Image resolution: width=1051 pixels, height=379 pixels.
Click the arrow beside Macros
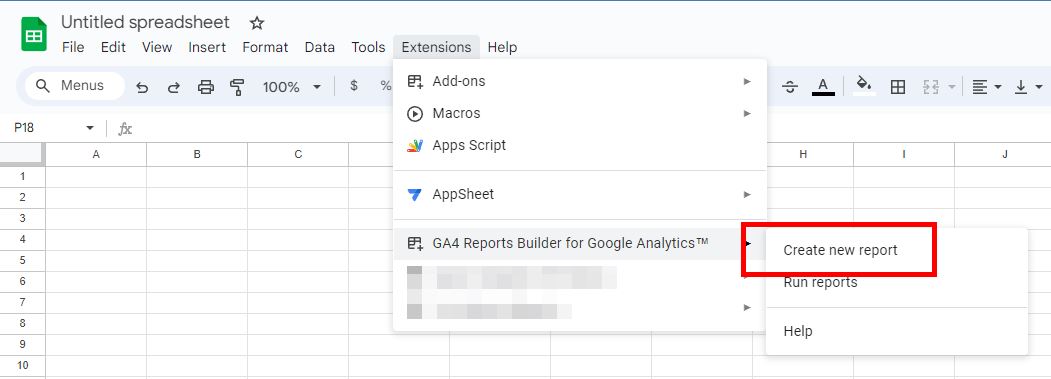747,113
